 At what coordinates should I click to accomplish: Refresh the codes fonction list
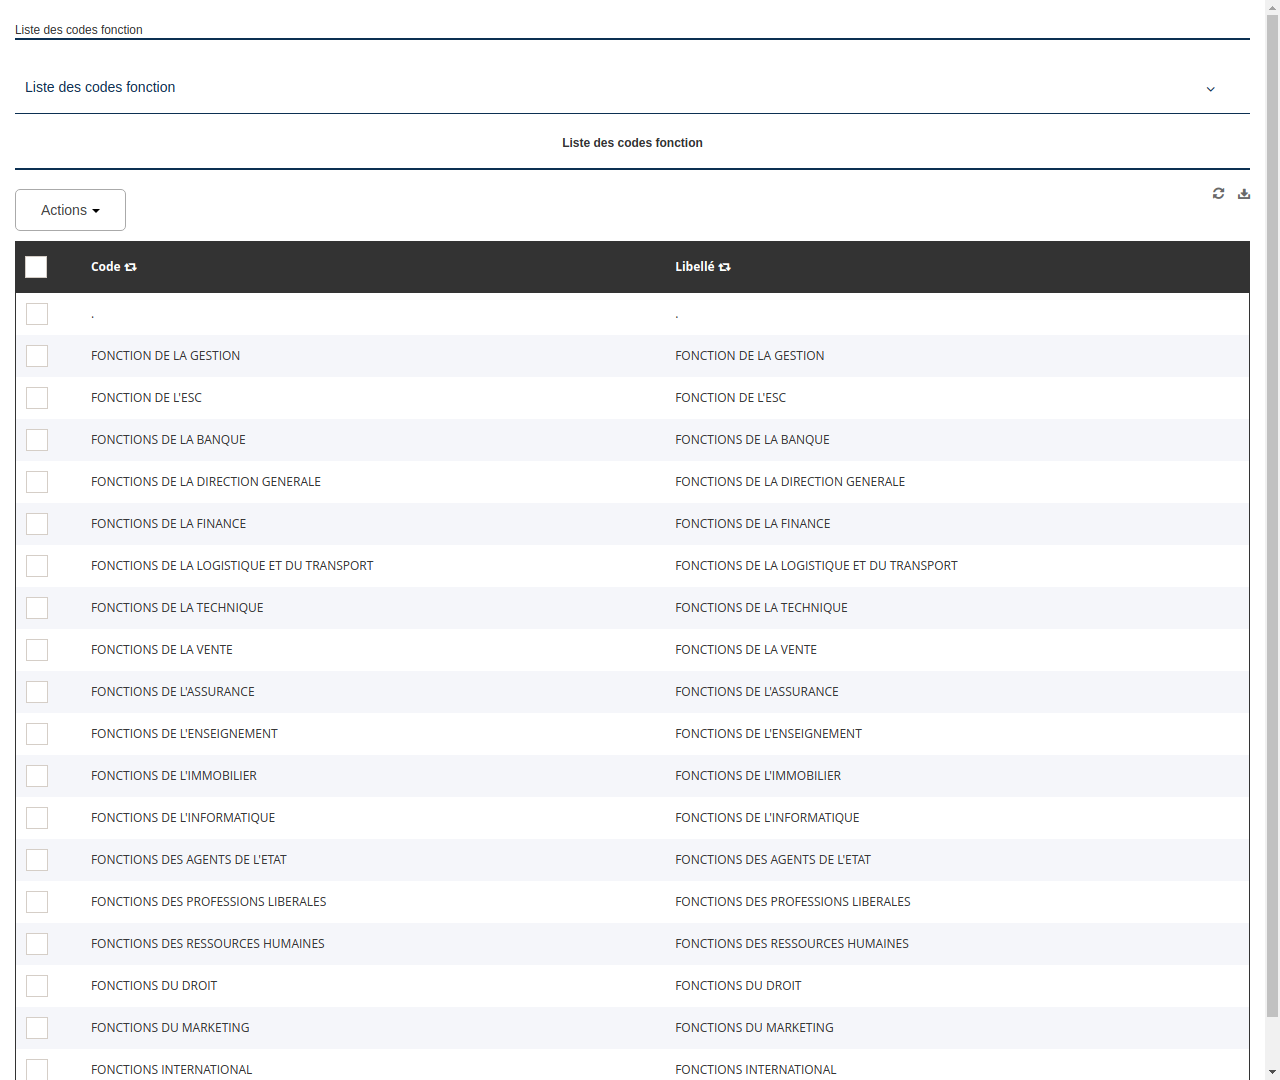tap(1218, 193)
